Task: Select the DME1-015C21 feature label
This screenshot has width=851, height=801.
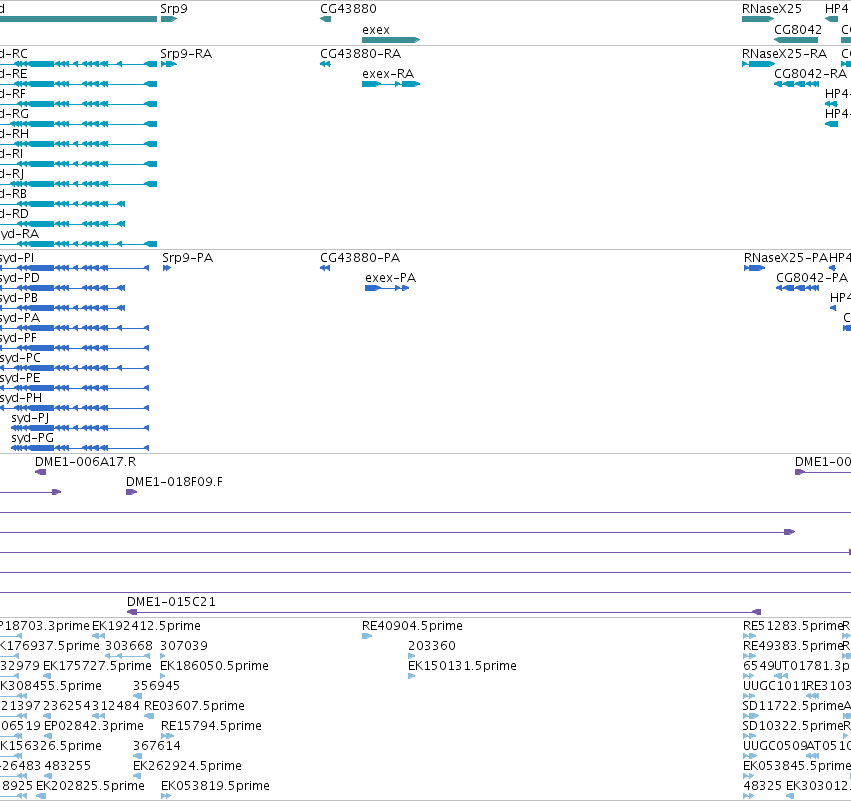Action: click(x=171, y=602)
